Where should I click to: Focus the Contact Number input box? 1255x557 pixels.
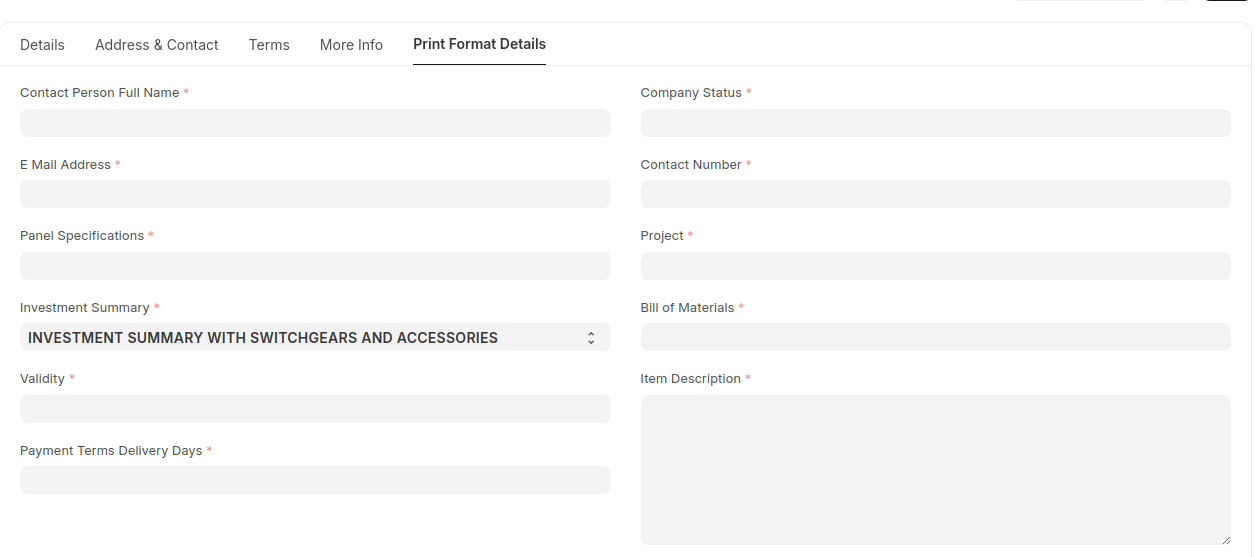(935, 194)
